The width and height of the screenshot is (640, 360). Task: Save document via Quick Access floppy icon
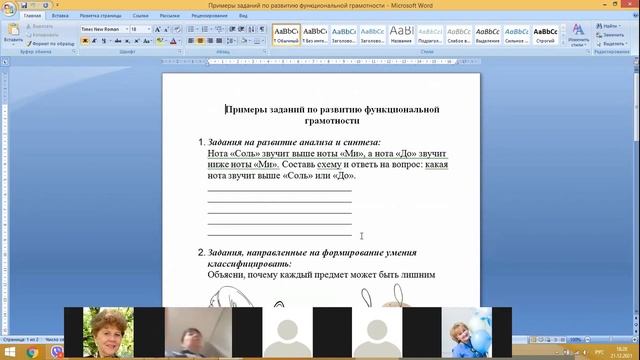[24, 5]
